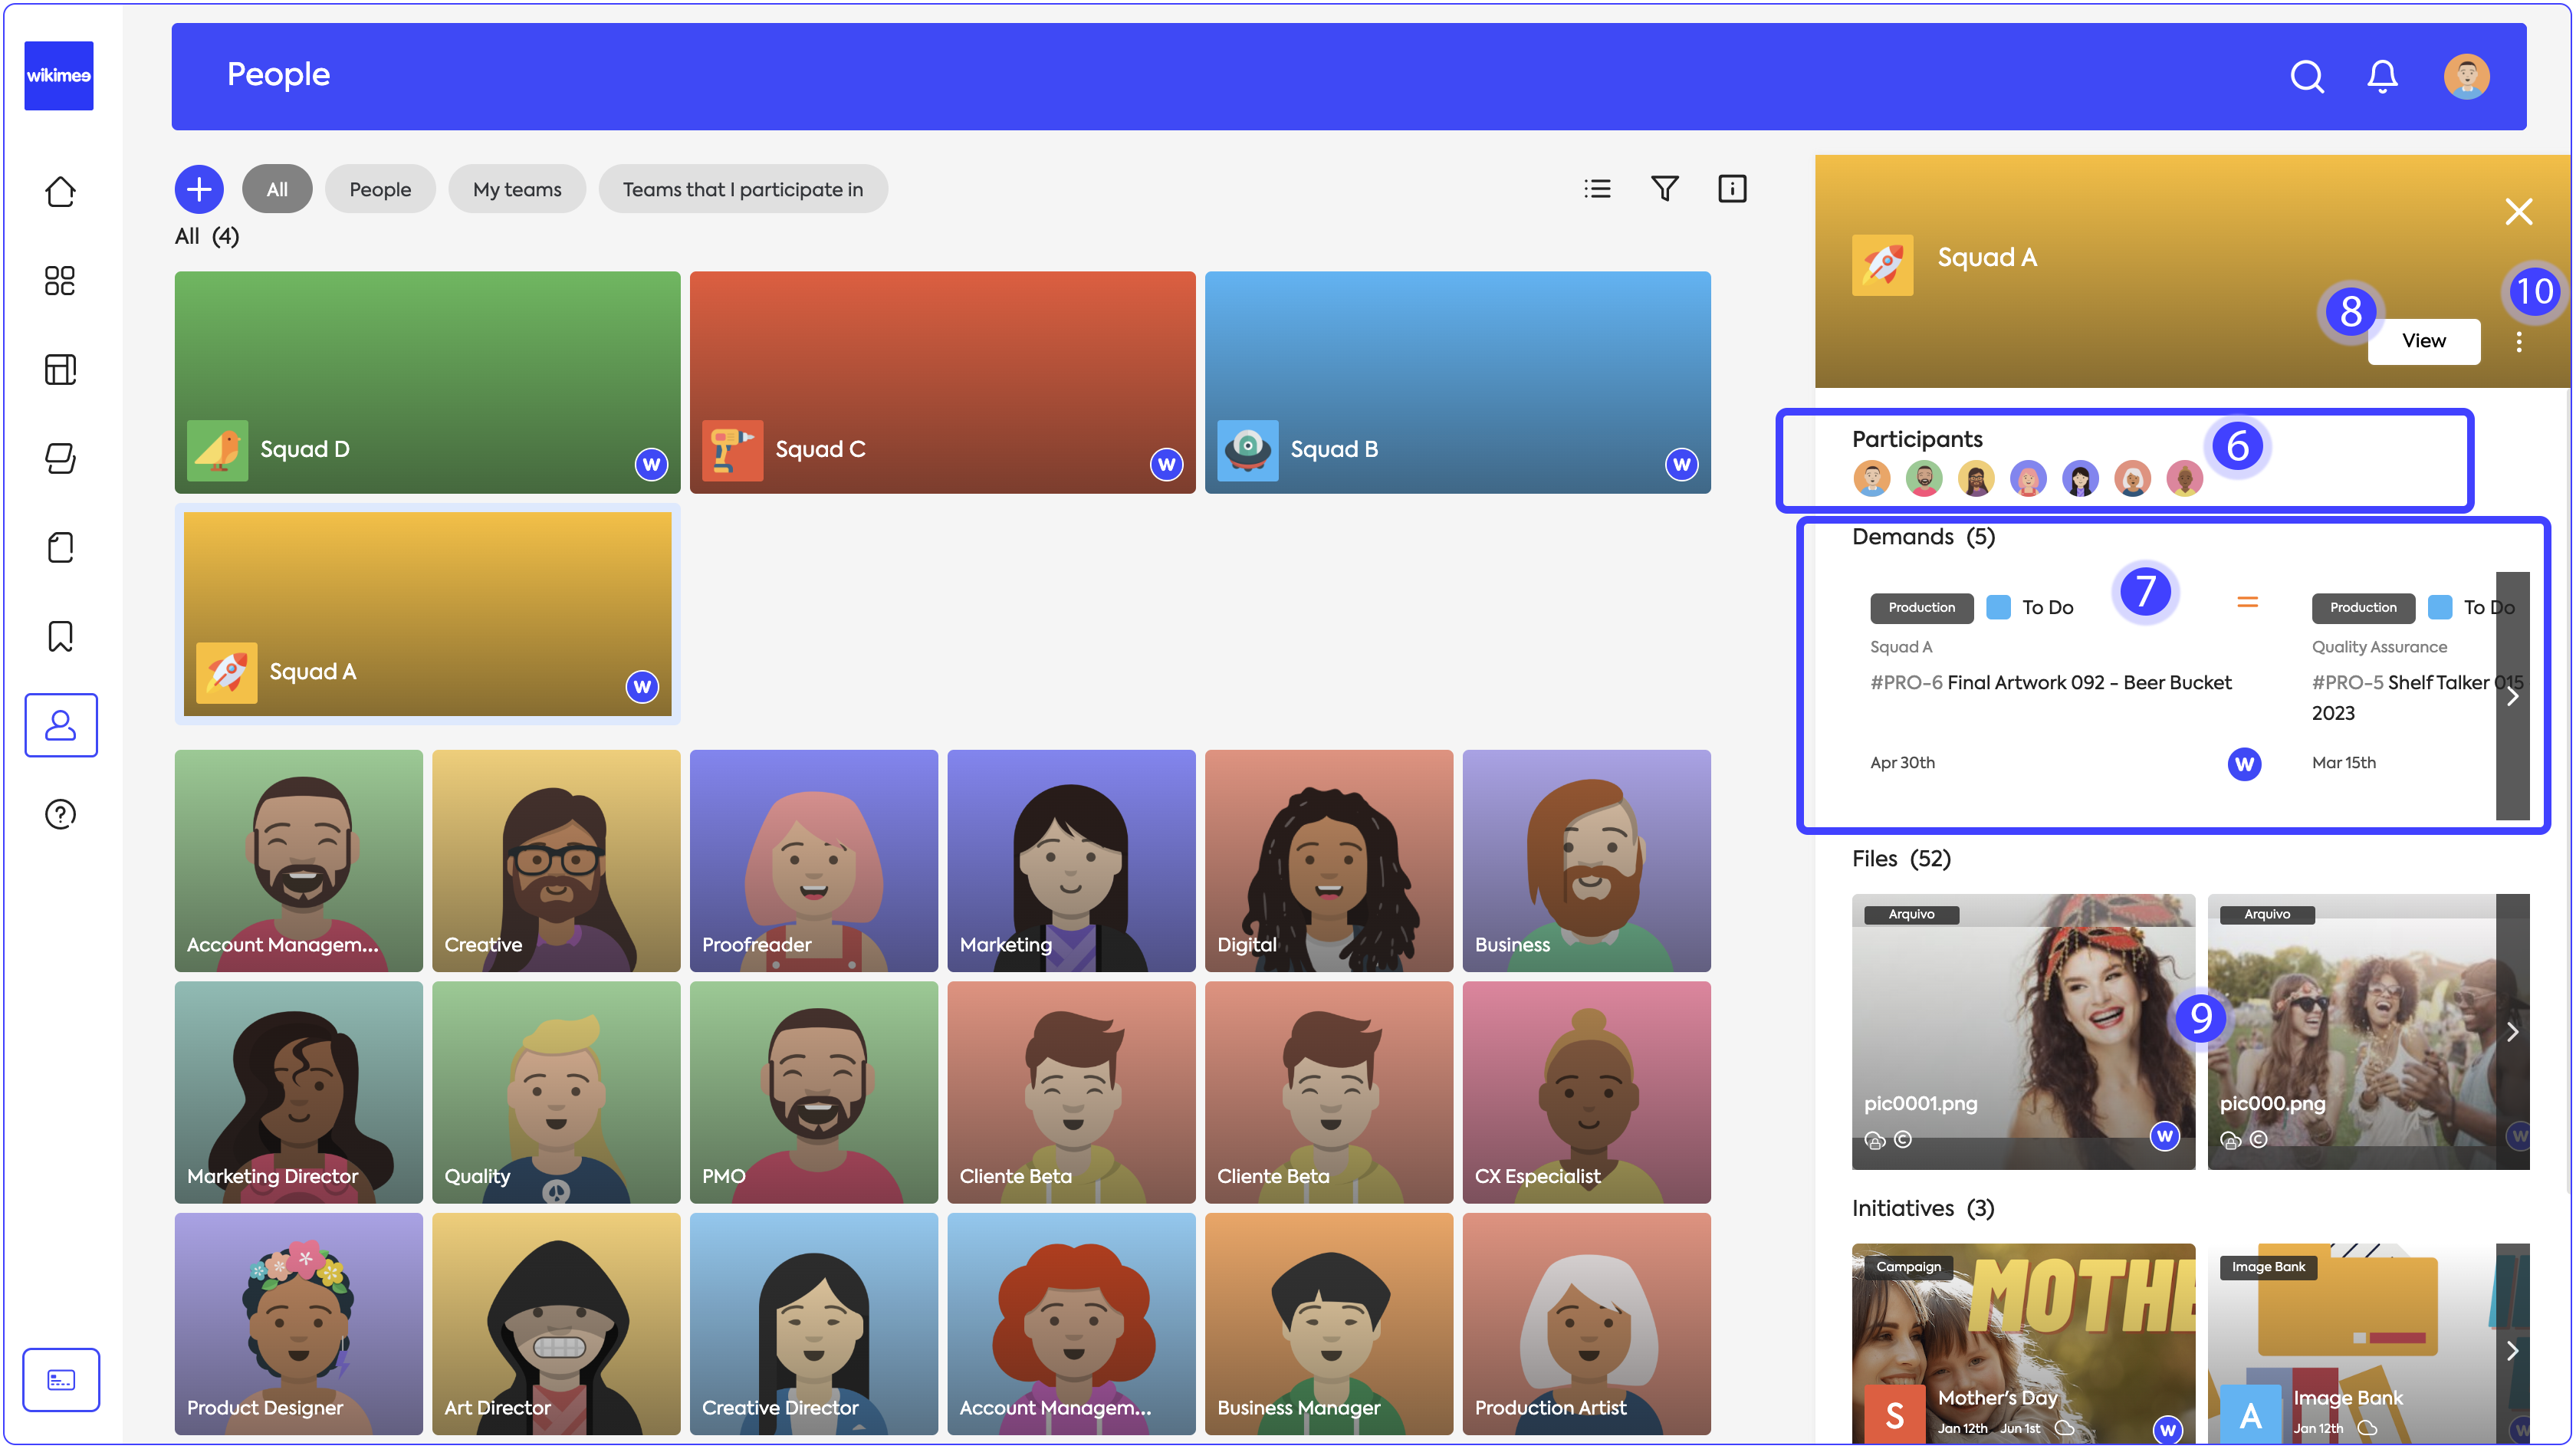
Task: Click the search magnifier icon
Action: [2306, 76]
